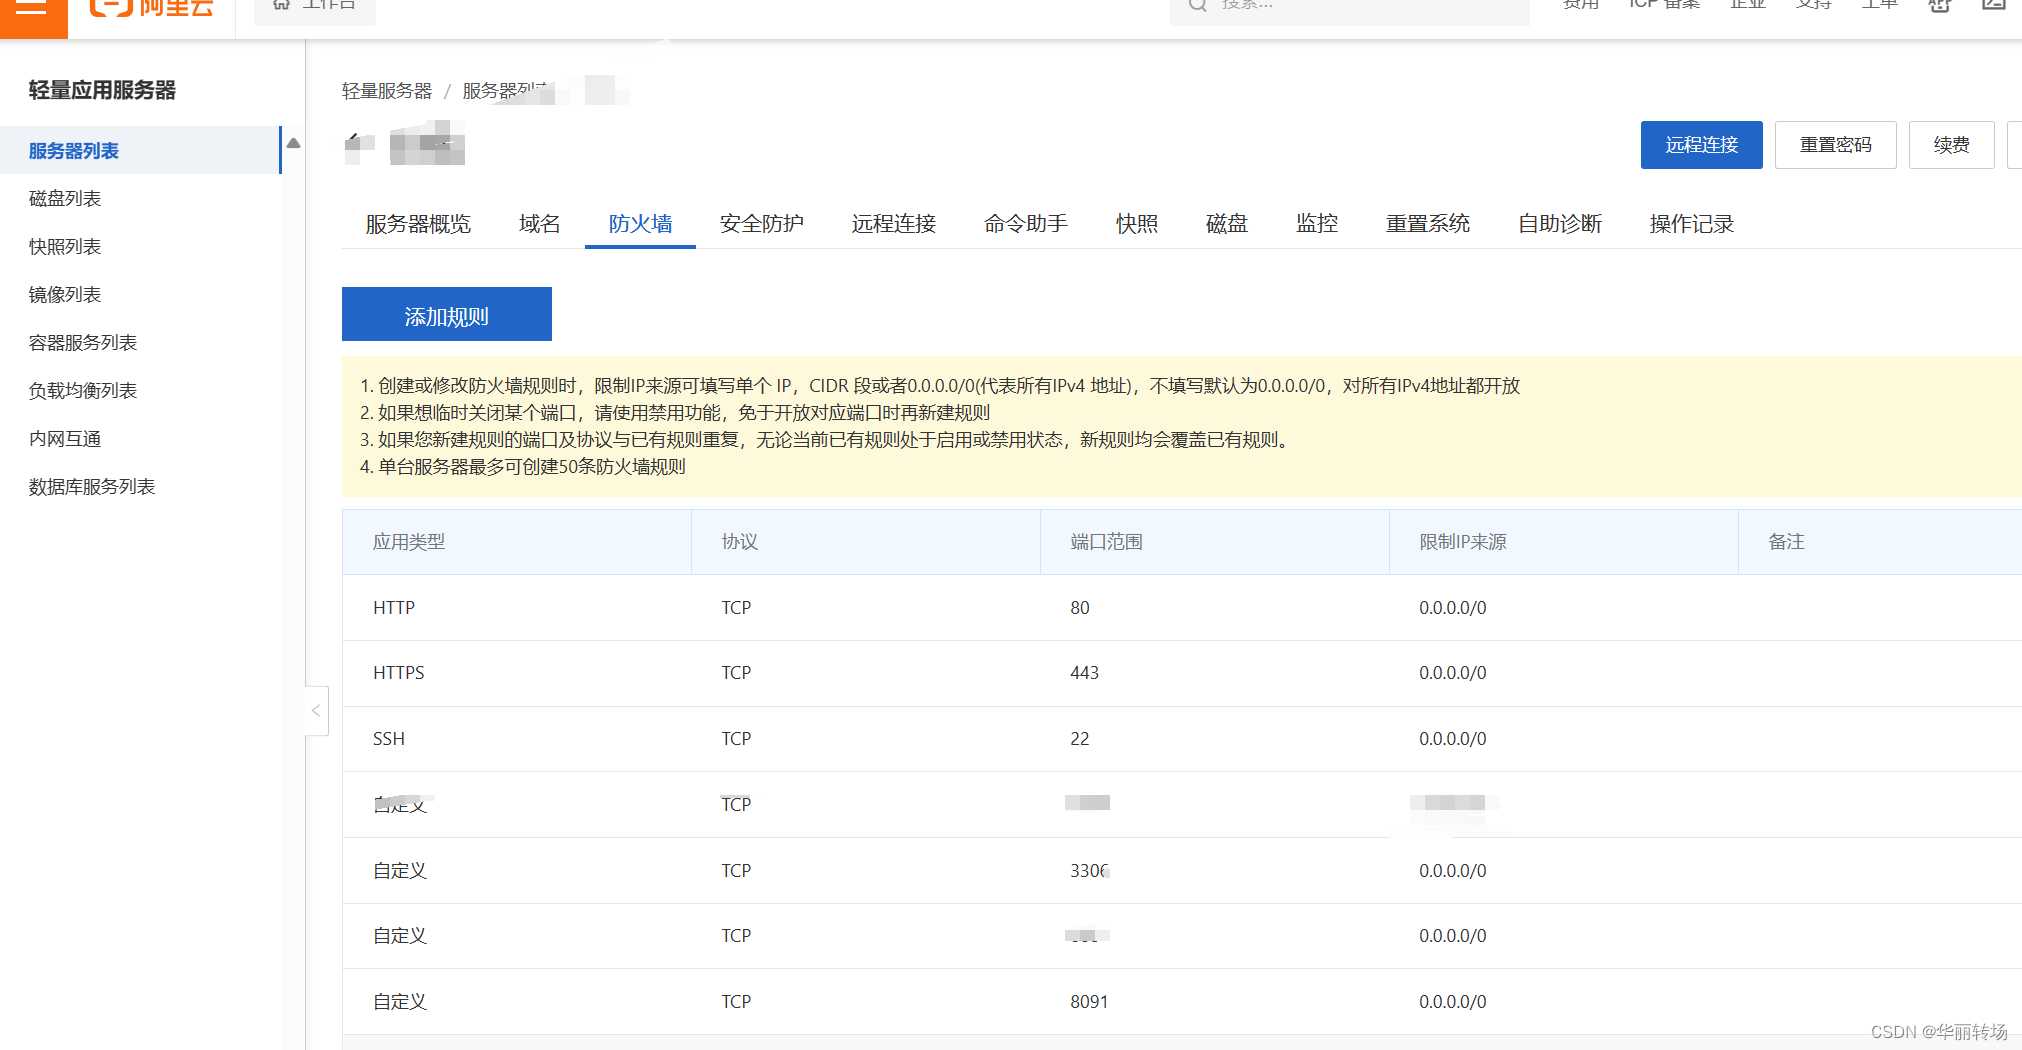Select the HTTP rule row label
This screenshot has width=2022, height=1050.
click(394, 608)
